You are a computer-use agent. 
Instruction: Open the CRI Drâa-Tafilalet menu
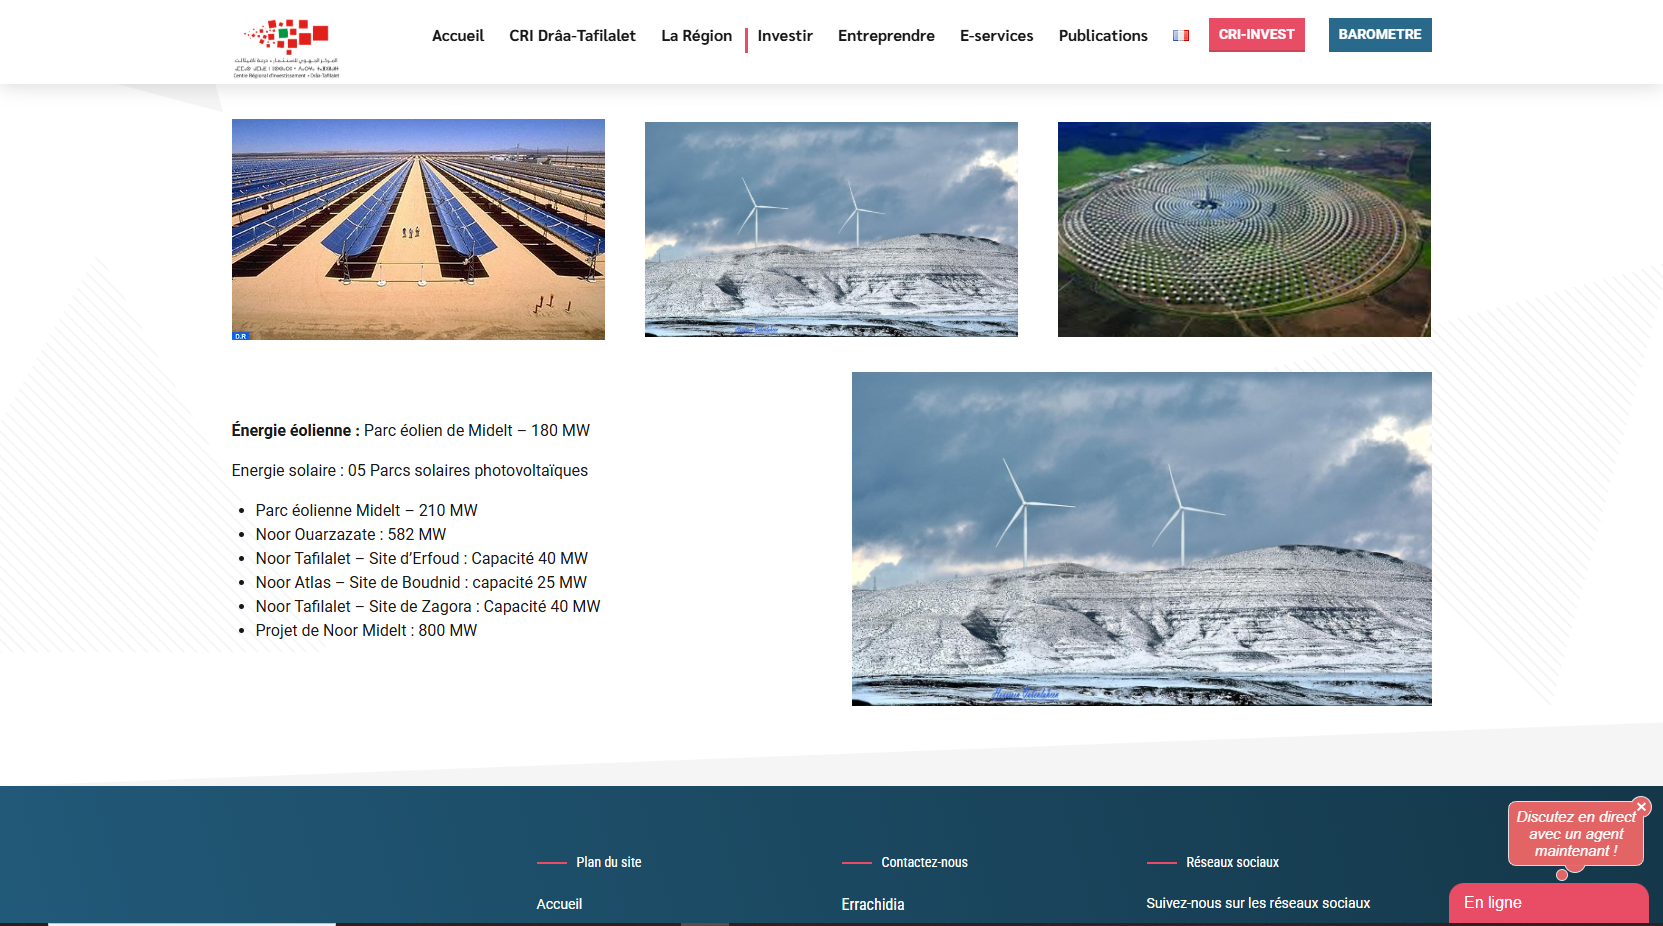(572, 36)
